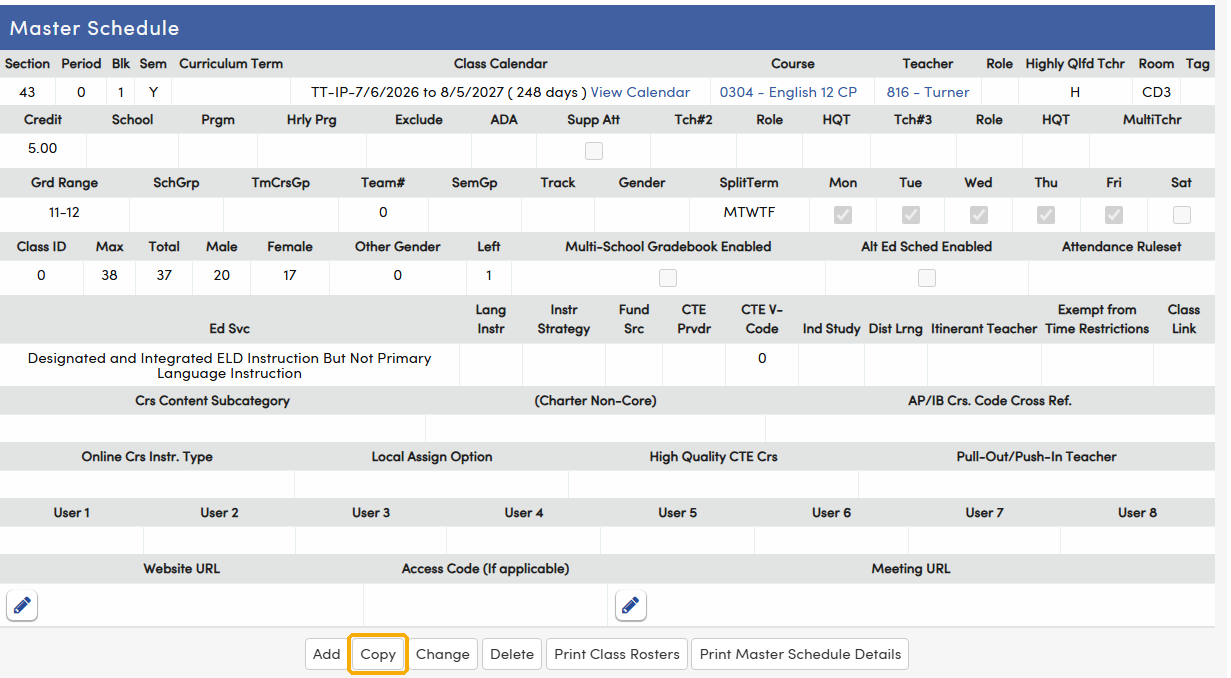Screen dimensions: 1231x678
Task: Toggle the Tue checkbox
Action: click(x=911, y=214)
